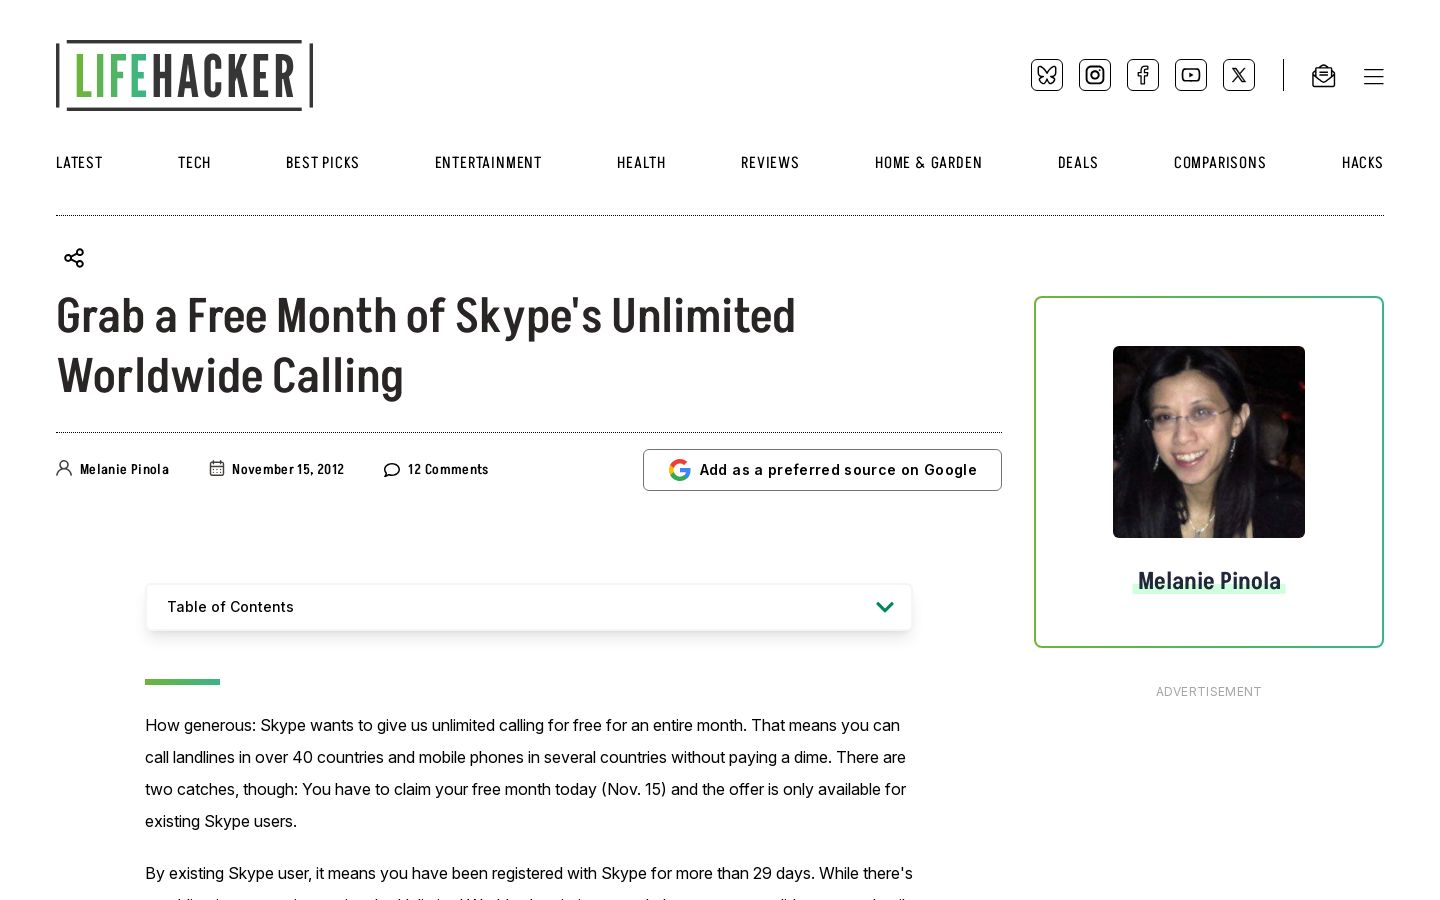View the Deals section
Image resolution: width=1440 pixels, height=900 pixels.
pos(1078,163)
